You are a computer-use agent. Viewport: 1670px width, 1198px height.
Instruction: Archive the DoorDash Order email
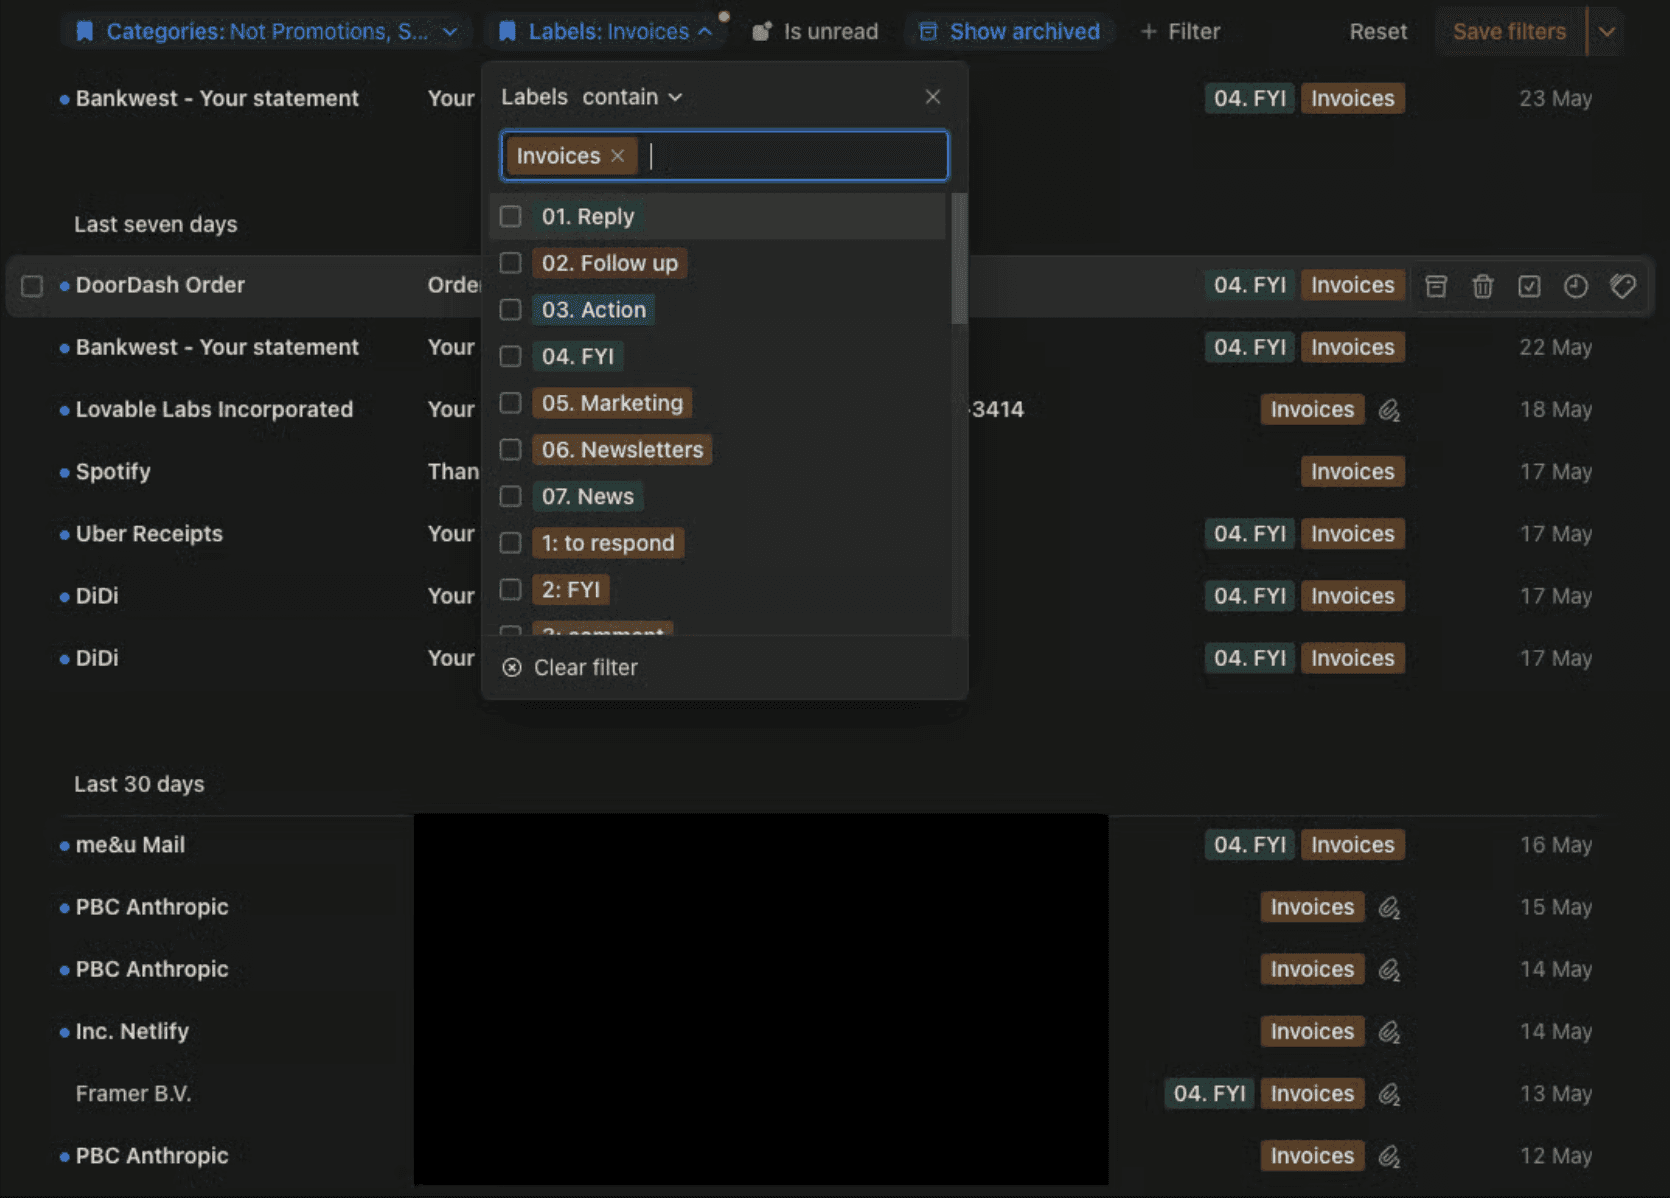[x=1436, y=286]
